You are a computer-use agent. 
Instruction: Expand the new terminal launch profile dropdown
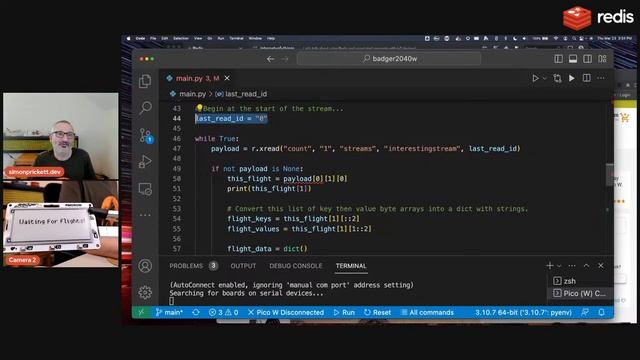click(x=559, y=266)
